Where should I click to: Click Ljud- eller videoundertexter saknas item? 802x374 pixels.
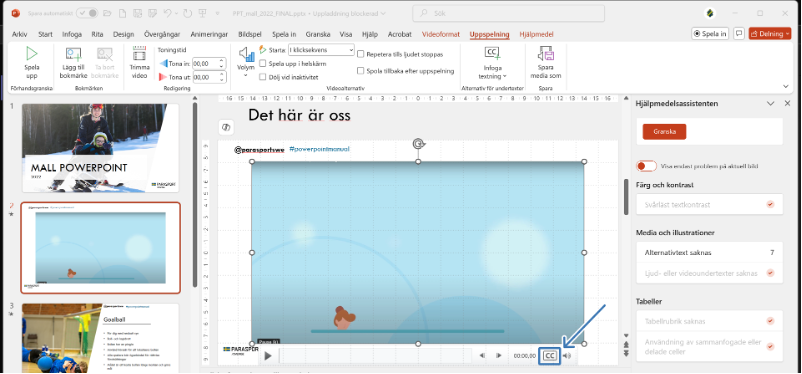(x=710, y=273)
